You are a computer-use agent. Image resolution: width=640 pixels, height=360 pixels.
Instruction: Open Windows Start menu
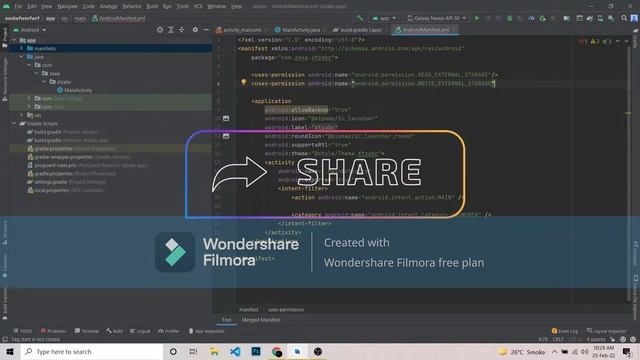click(x=10, y=351)
